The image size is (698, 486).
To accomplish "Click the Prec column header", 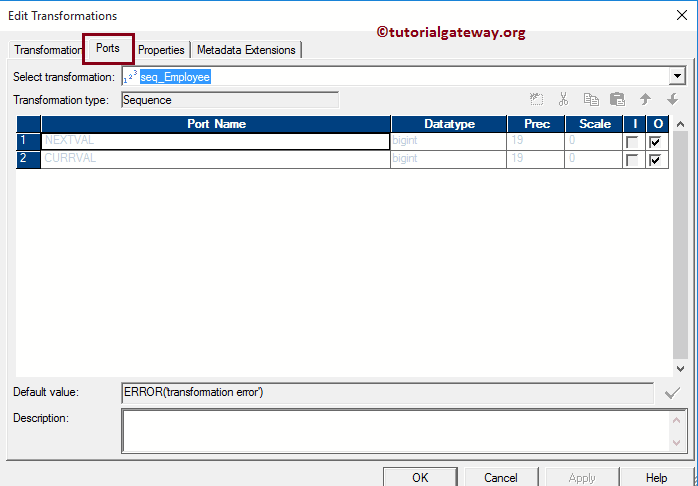I will click(x=536, y=124).
